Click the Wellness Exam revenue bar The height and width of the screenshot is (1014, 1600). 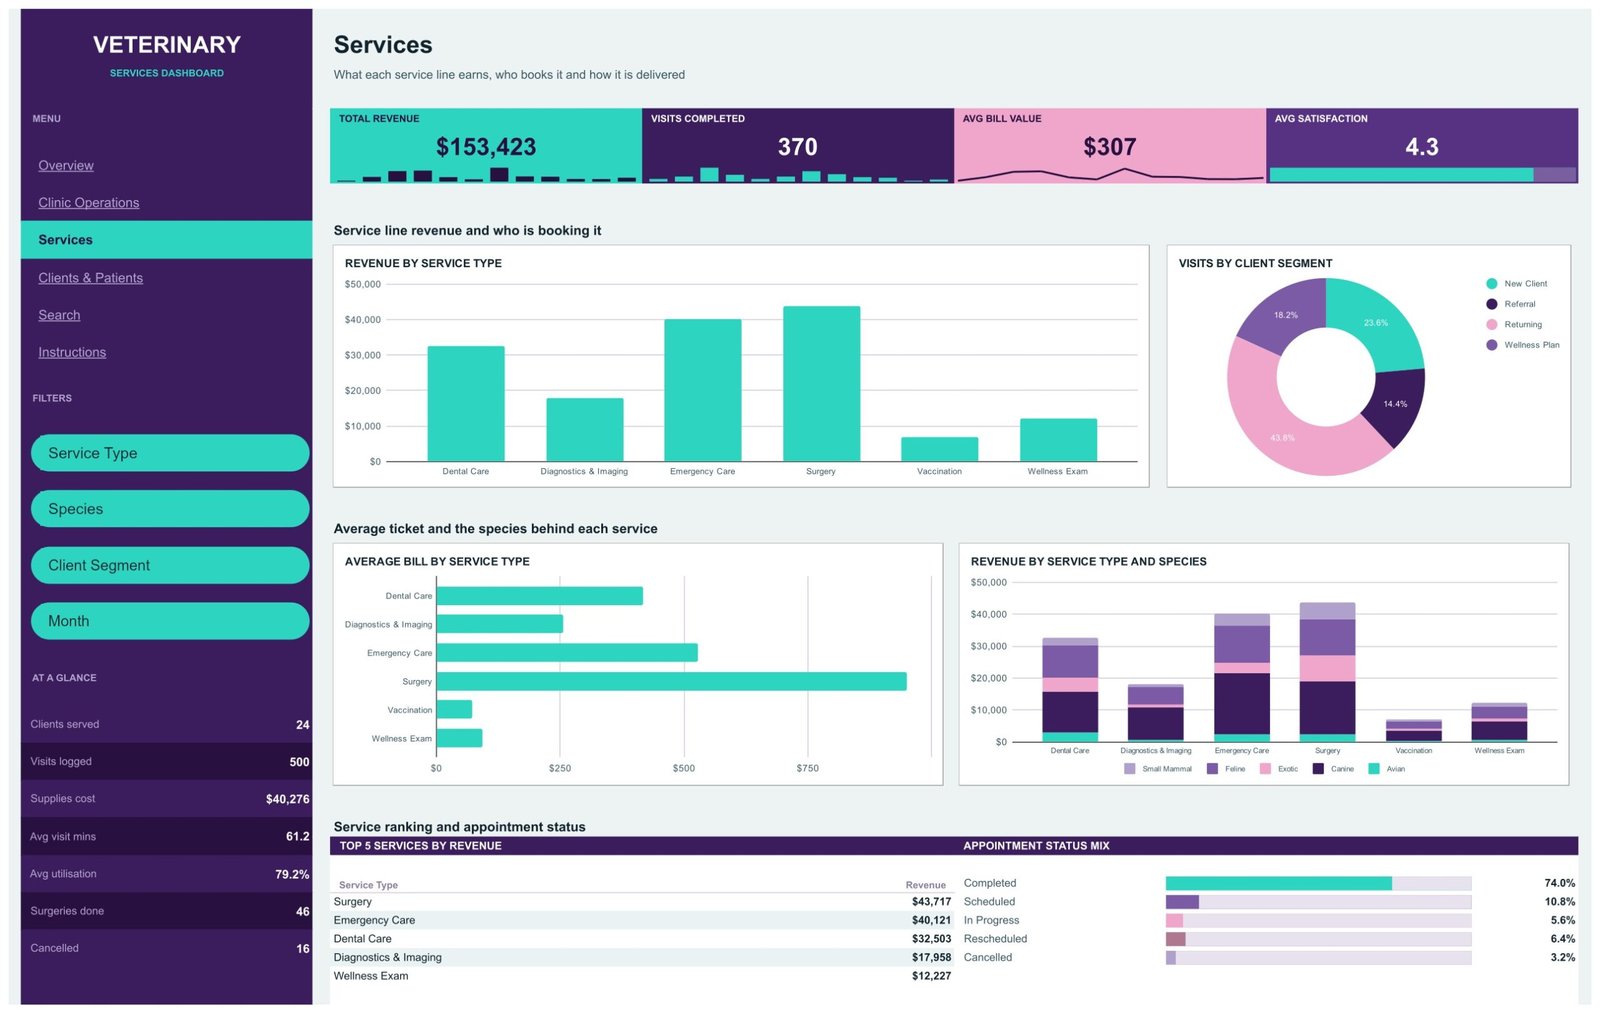coord(1058,440)
